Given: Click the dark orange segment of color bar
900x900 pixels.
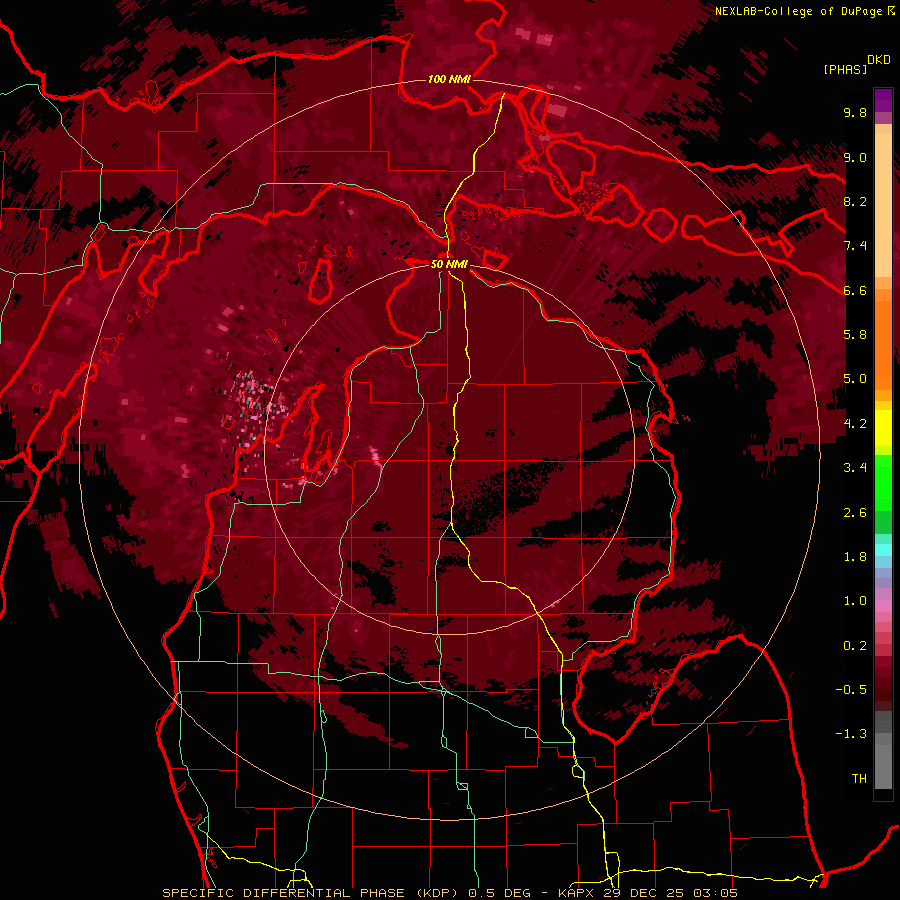Looking at the screenshot, I should (x=883, y=344).
